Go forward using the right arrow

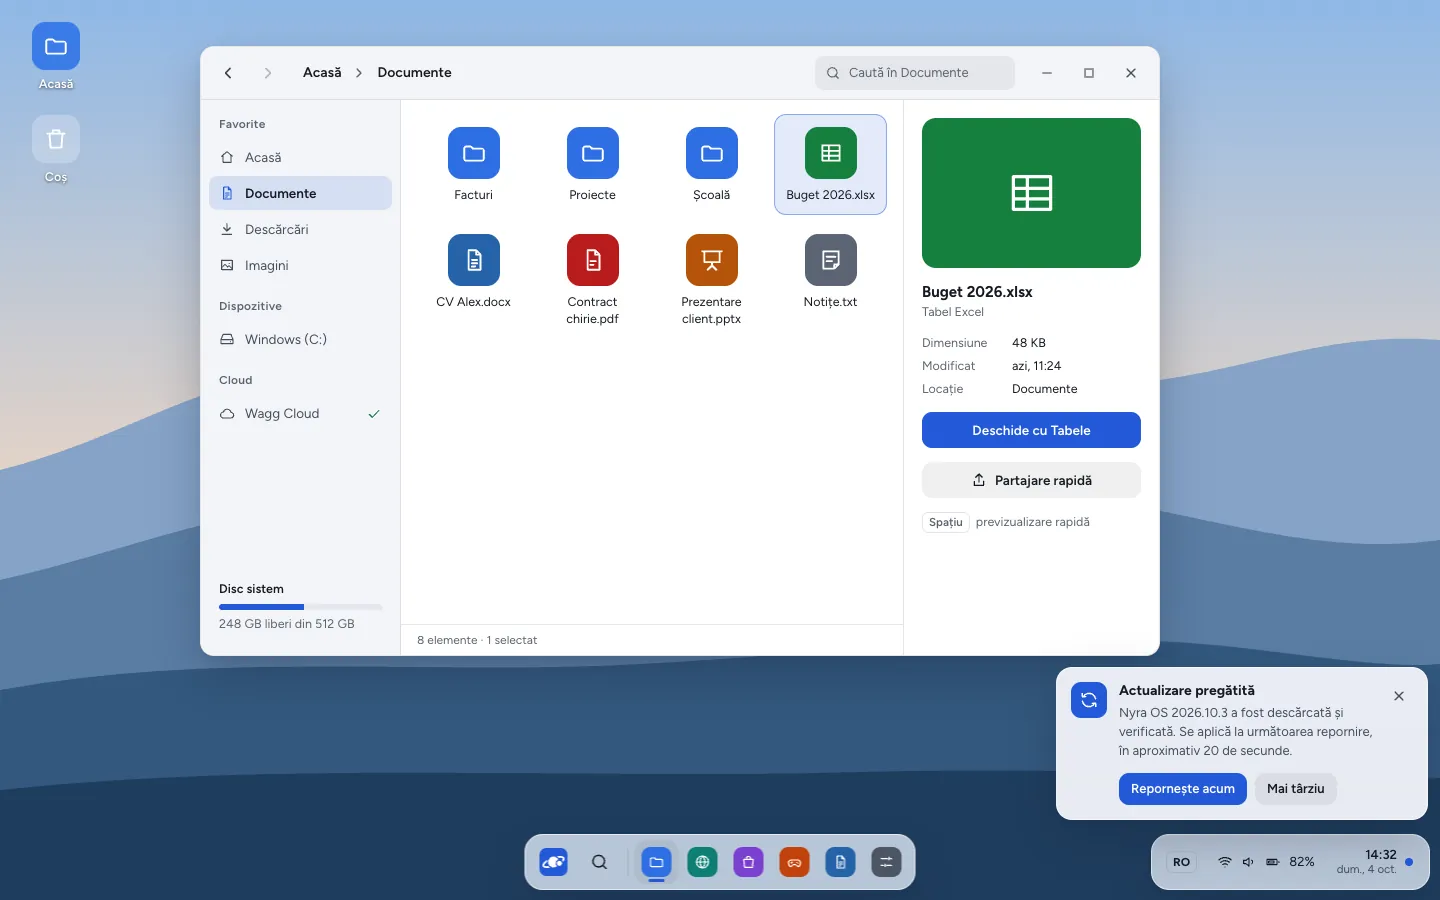point(267,73)
